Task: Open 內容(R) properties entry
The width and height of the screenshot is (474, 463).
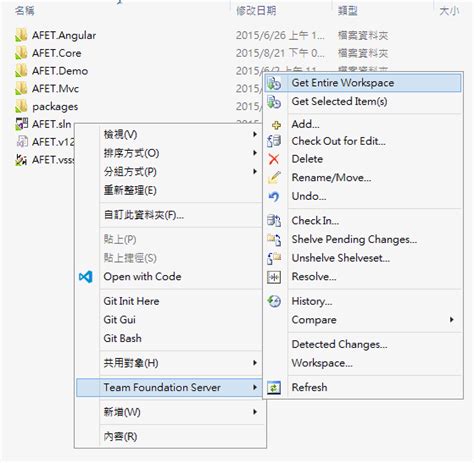Action: pos(120,436)
